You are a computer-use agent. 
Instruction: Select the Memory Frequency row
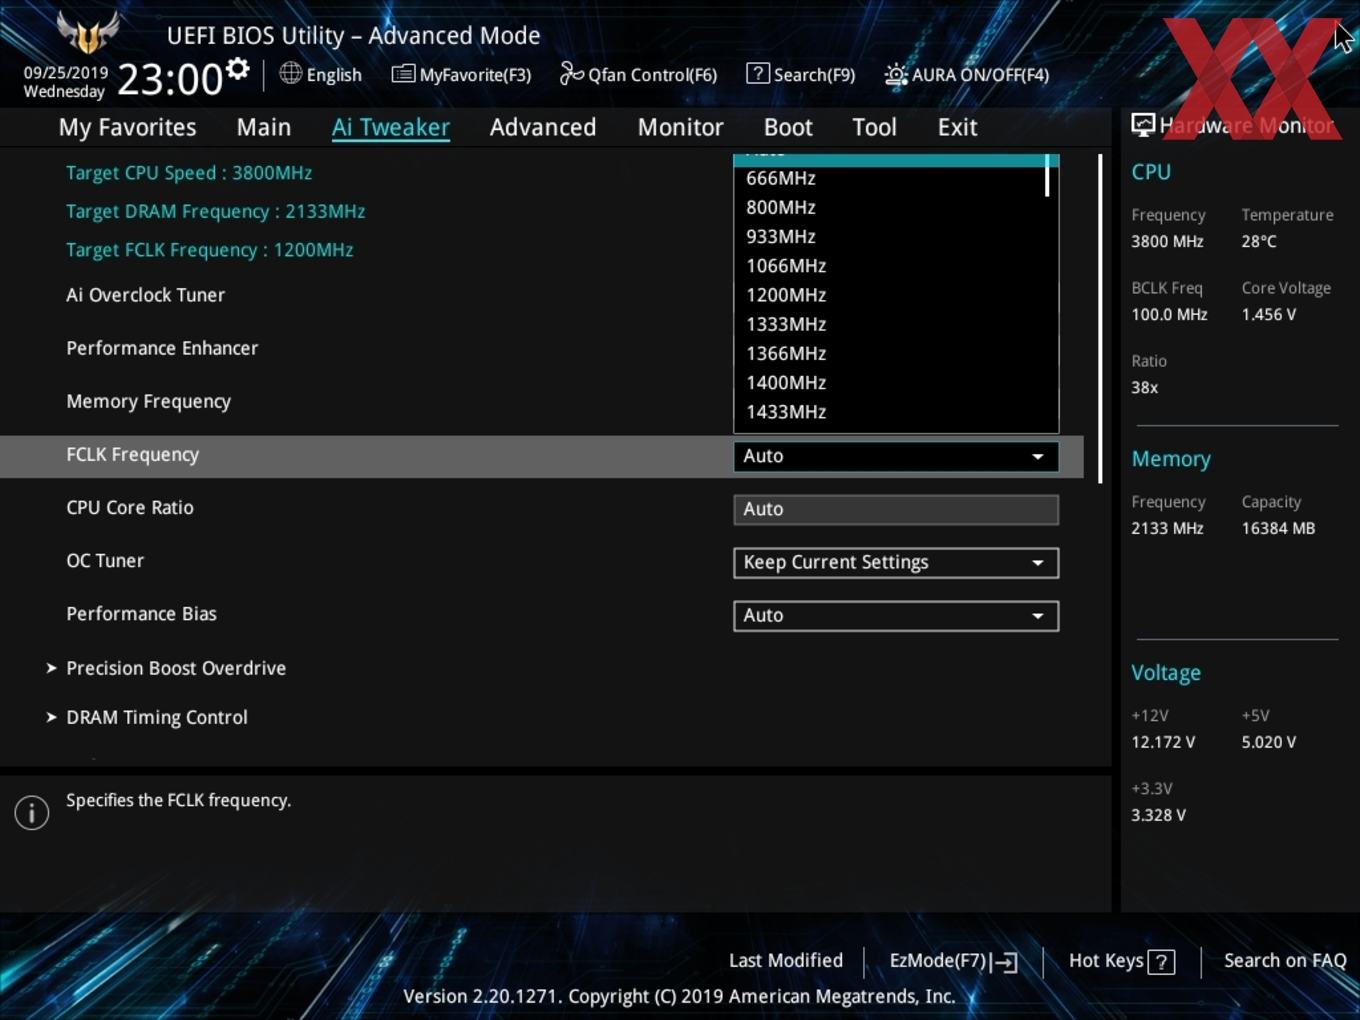pyautogui.click(x=541, y=401)
